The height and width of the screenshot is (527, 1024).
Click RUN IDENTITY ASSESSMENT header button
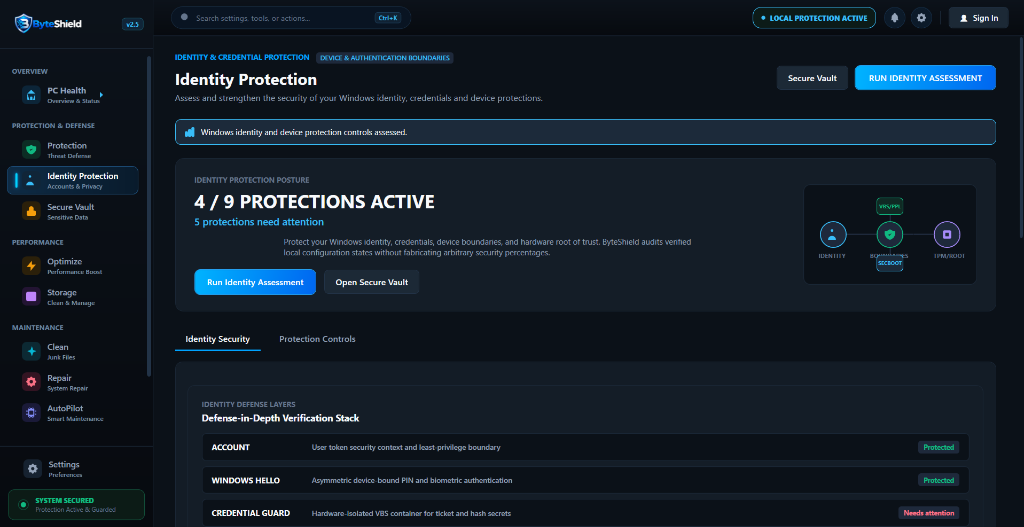click(x=925, y=78)
